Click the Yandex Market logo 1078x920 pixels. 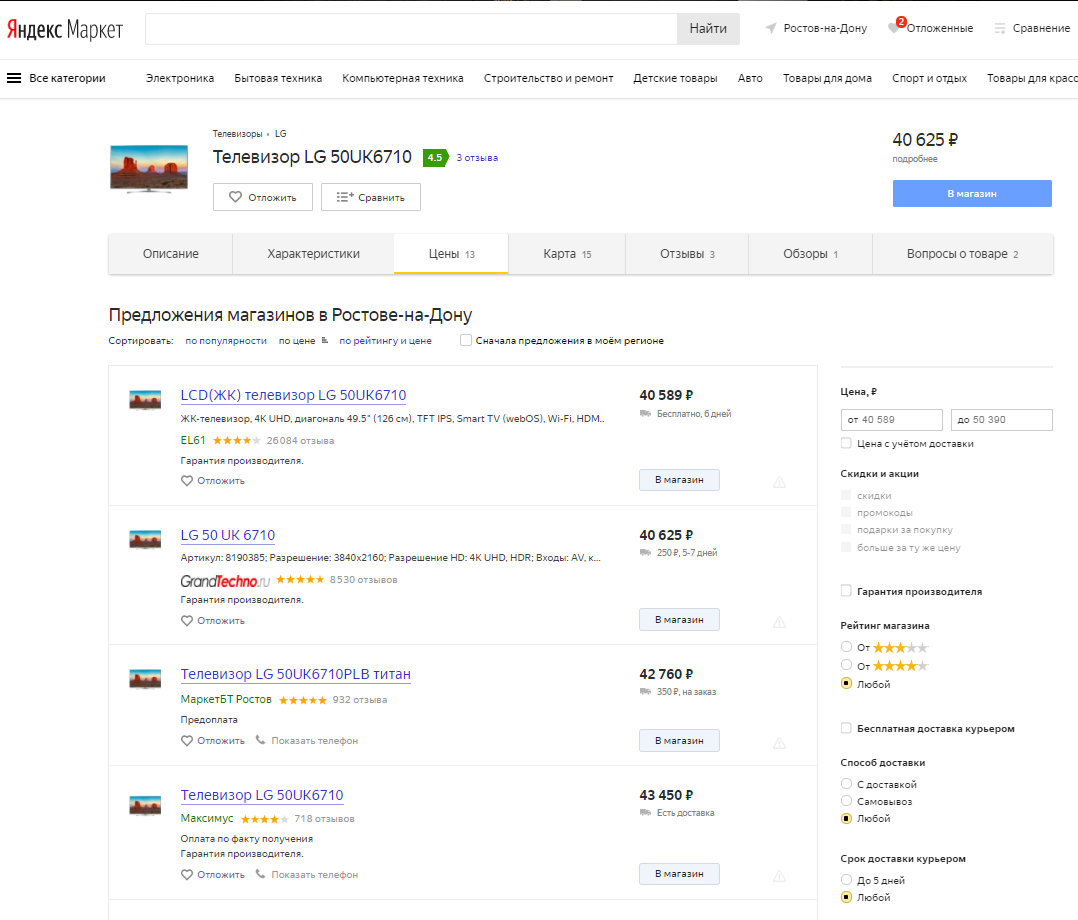65,29
